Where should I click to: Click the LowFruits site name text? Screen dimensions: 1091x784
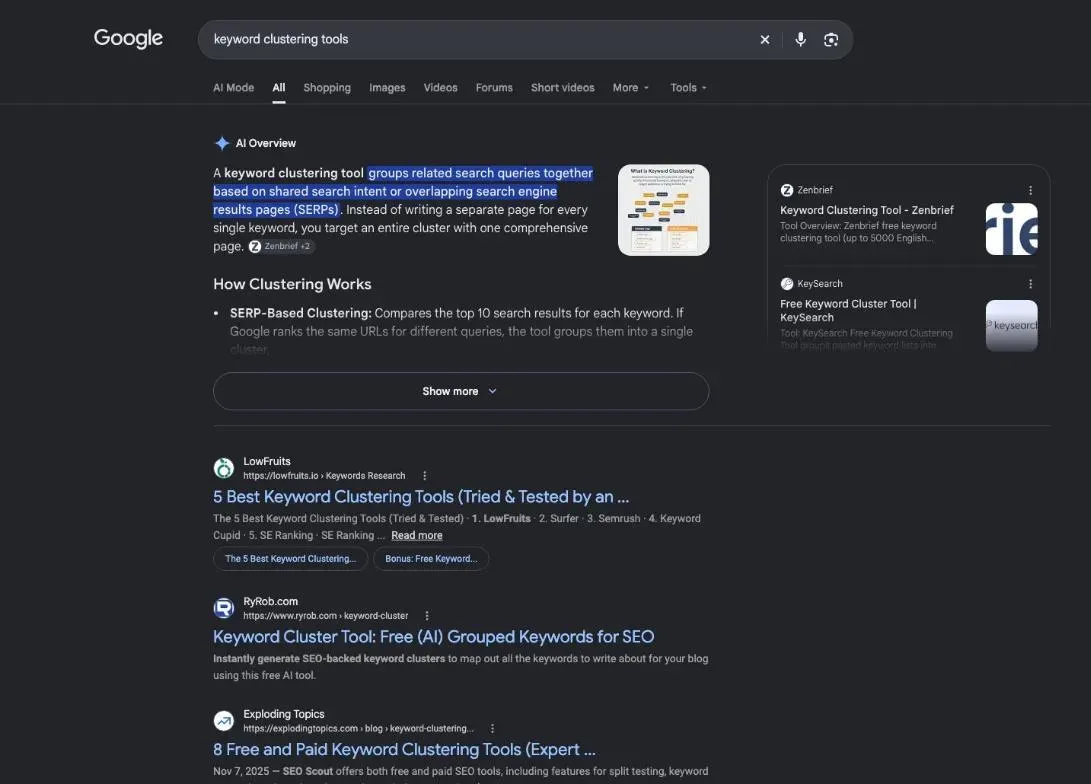pos(266,461)
